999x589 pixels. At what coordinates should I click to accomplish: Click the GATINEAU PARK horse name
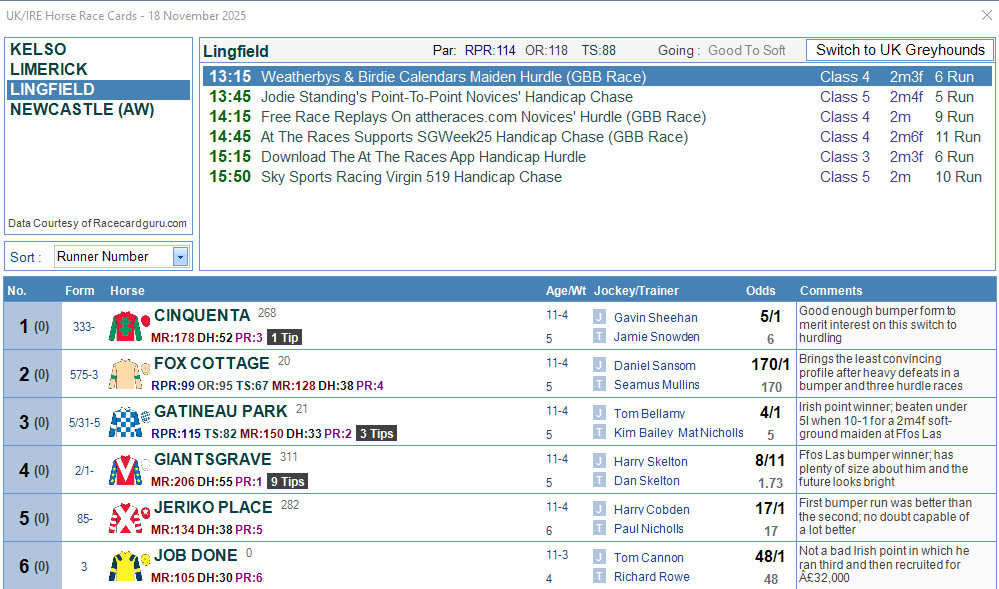[x=221, y=411]
